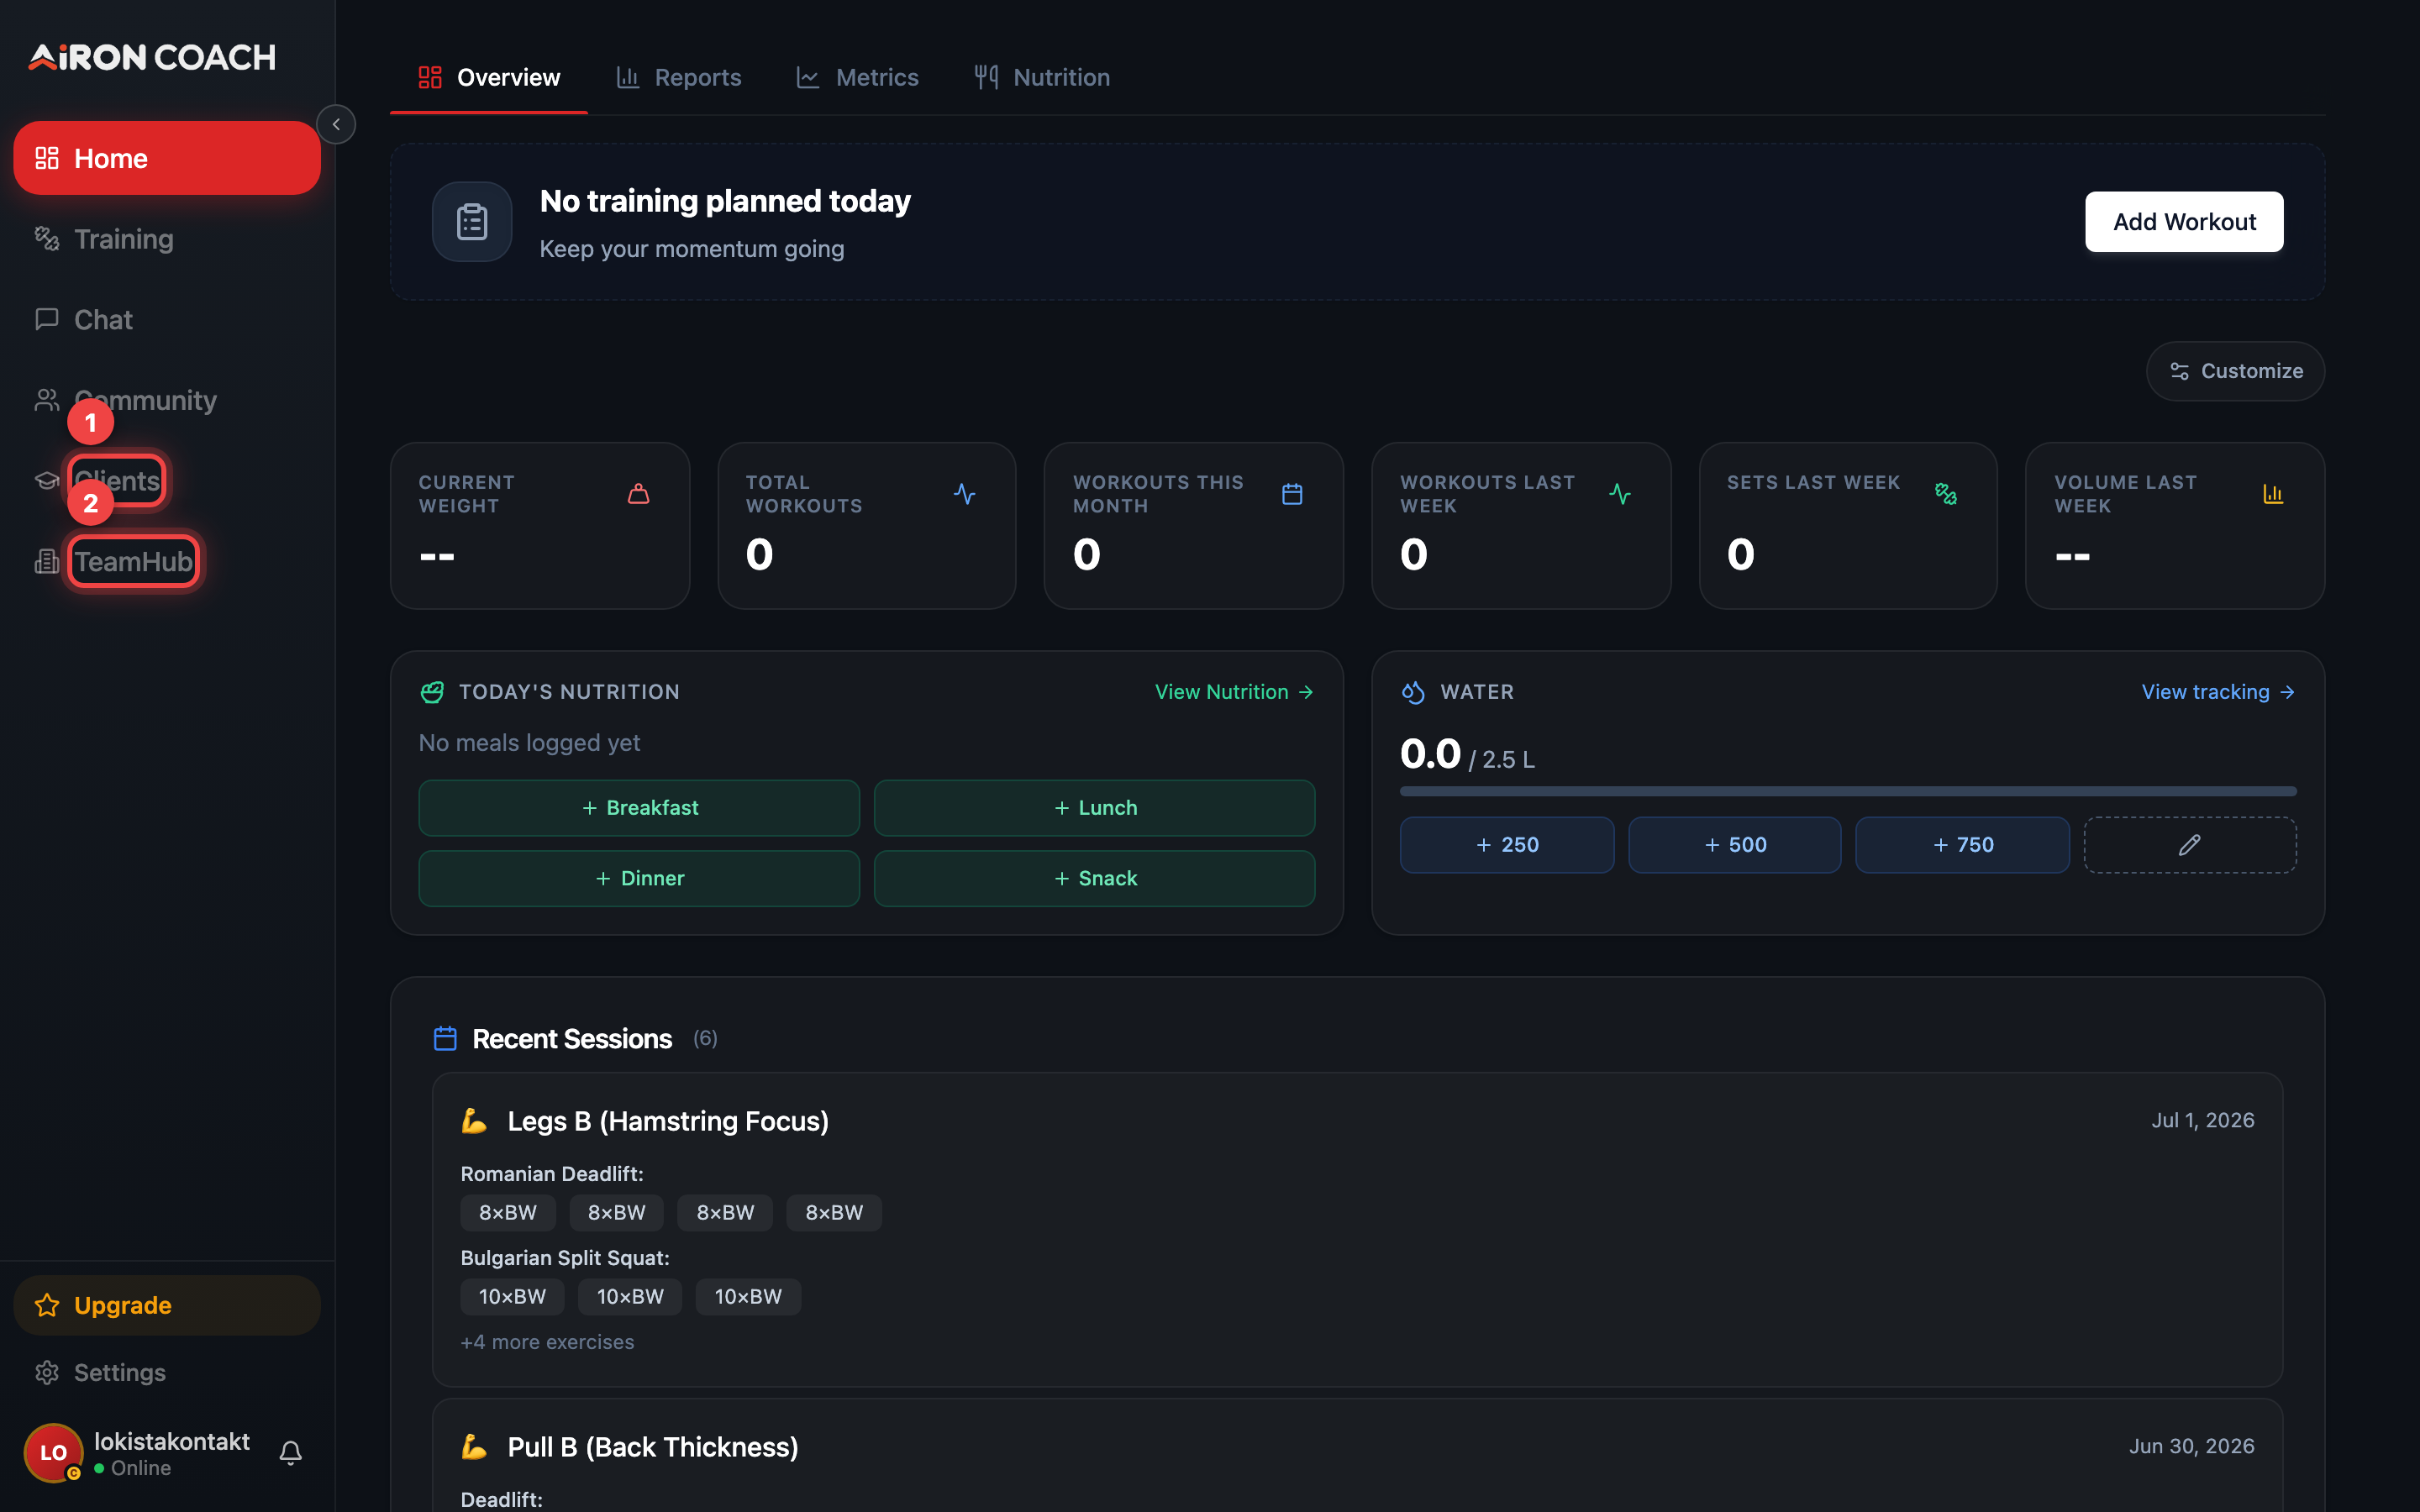This screenshot has width=2420, height=1512.
Task: Open the Community page in the sidebar
Action: pos(167,400)
